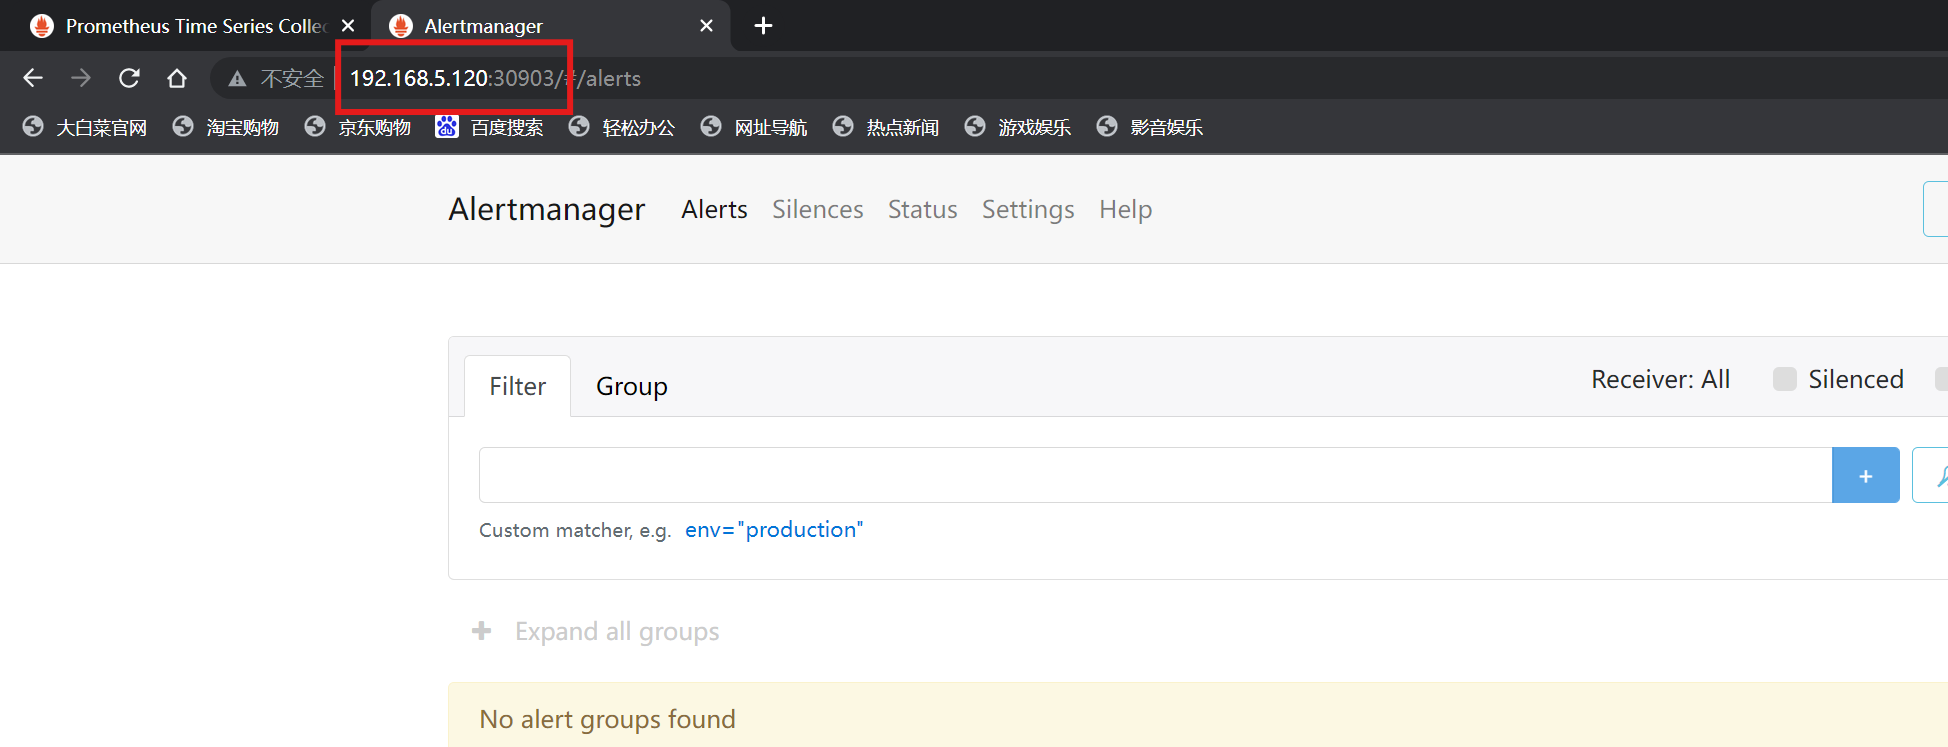Open the 影音娱乐 bookmark
Image resolution: width=1948 pixels, height=747 pixels.
tap(1150, 127)
